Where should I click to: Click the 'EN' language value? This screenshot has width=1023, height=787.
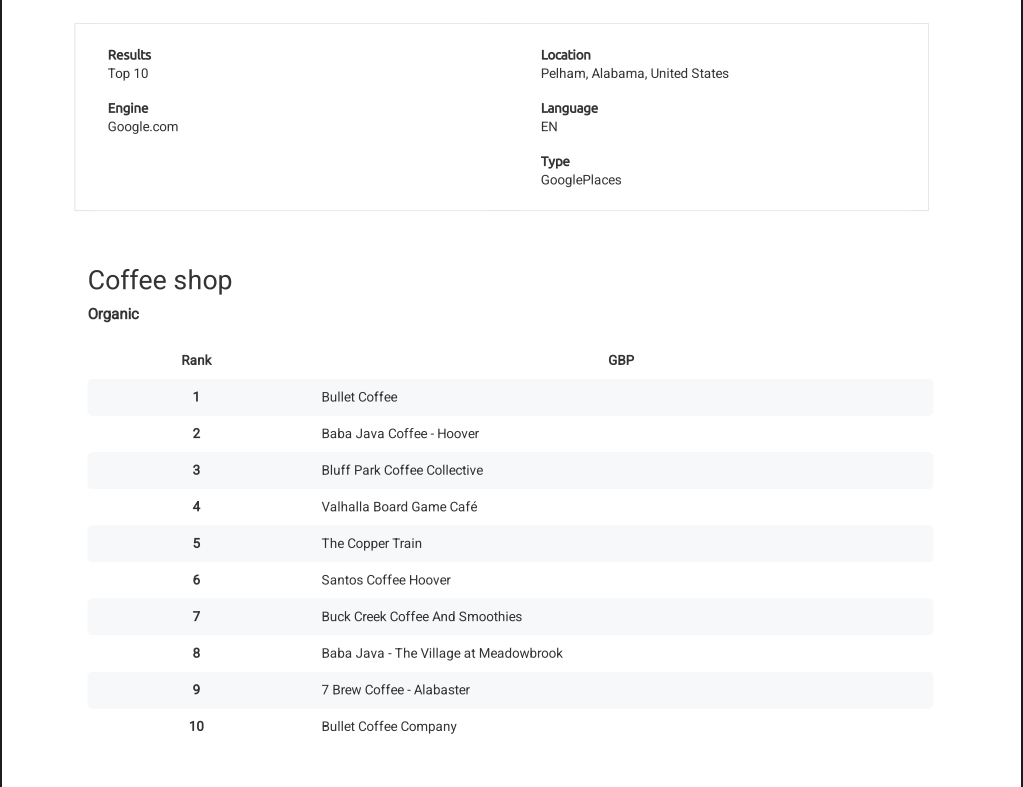(x=549, y=127)
